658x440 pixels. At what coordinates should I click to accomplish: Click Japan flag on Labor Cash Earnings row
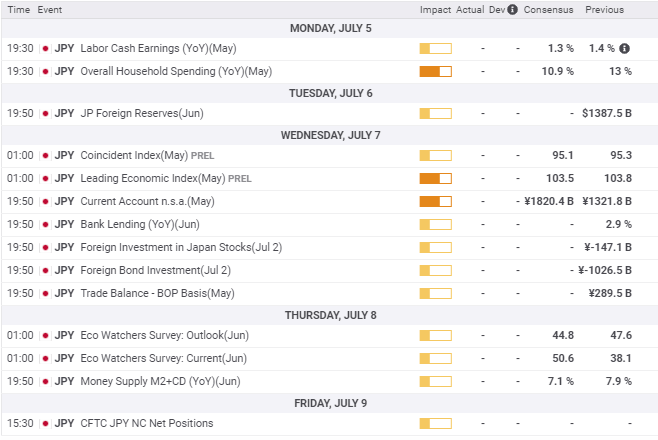(45, 48)
